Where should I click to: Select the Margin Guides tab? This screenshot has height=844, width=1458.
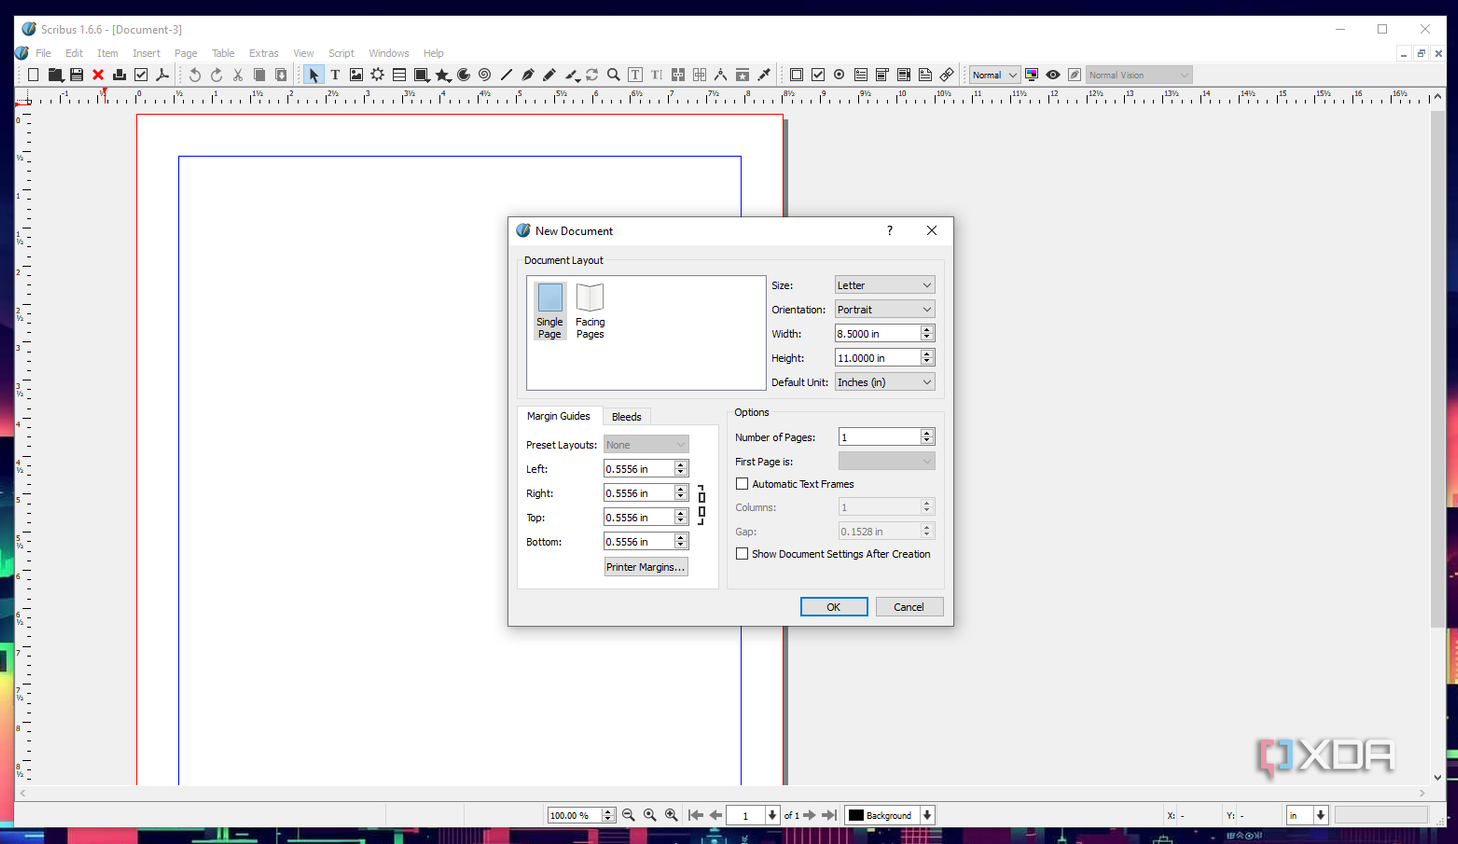pos(559,416)
